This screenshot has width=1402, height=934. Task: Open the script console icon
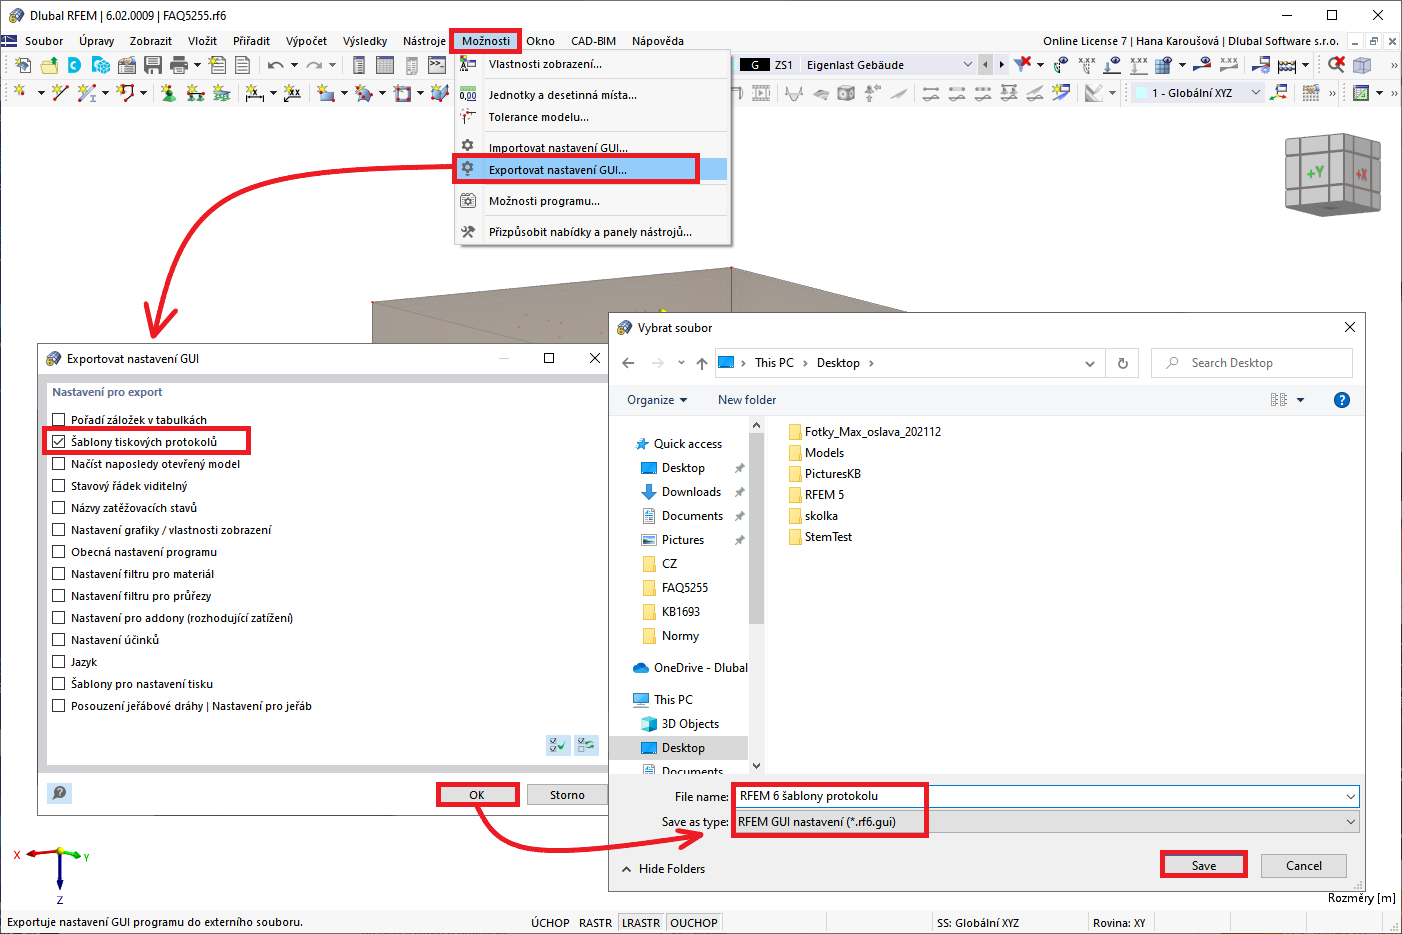pos(437,65)
